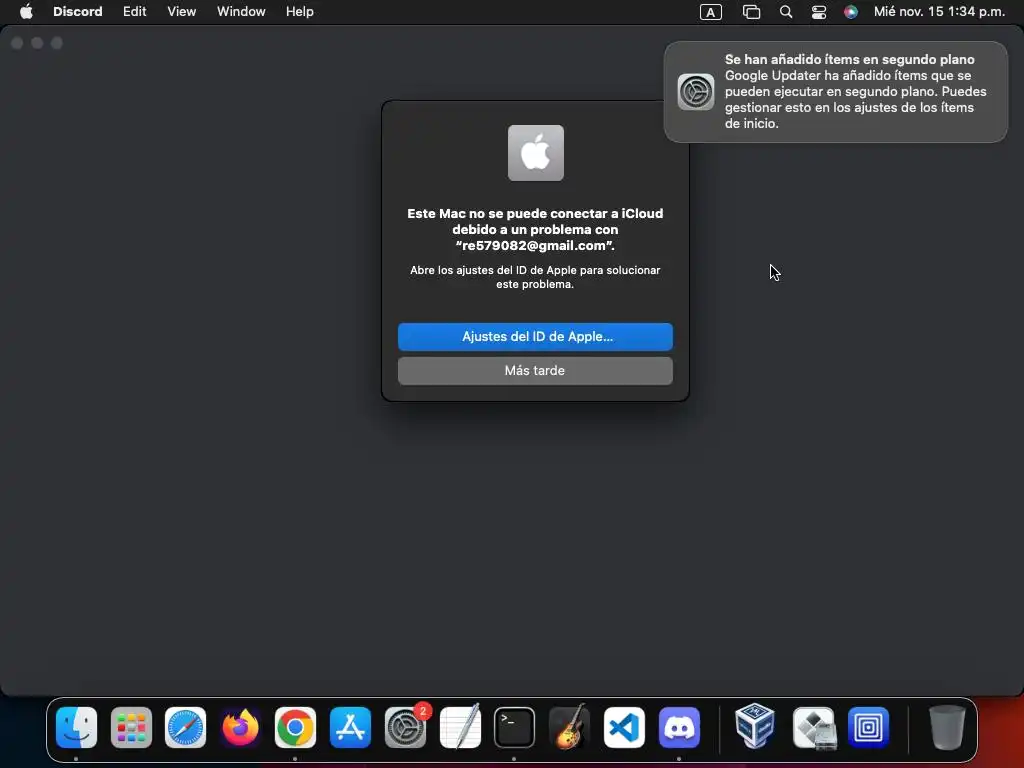Click Discord window's minimize button
Screen dimensions: 1024x768
coord(37,43)
